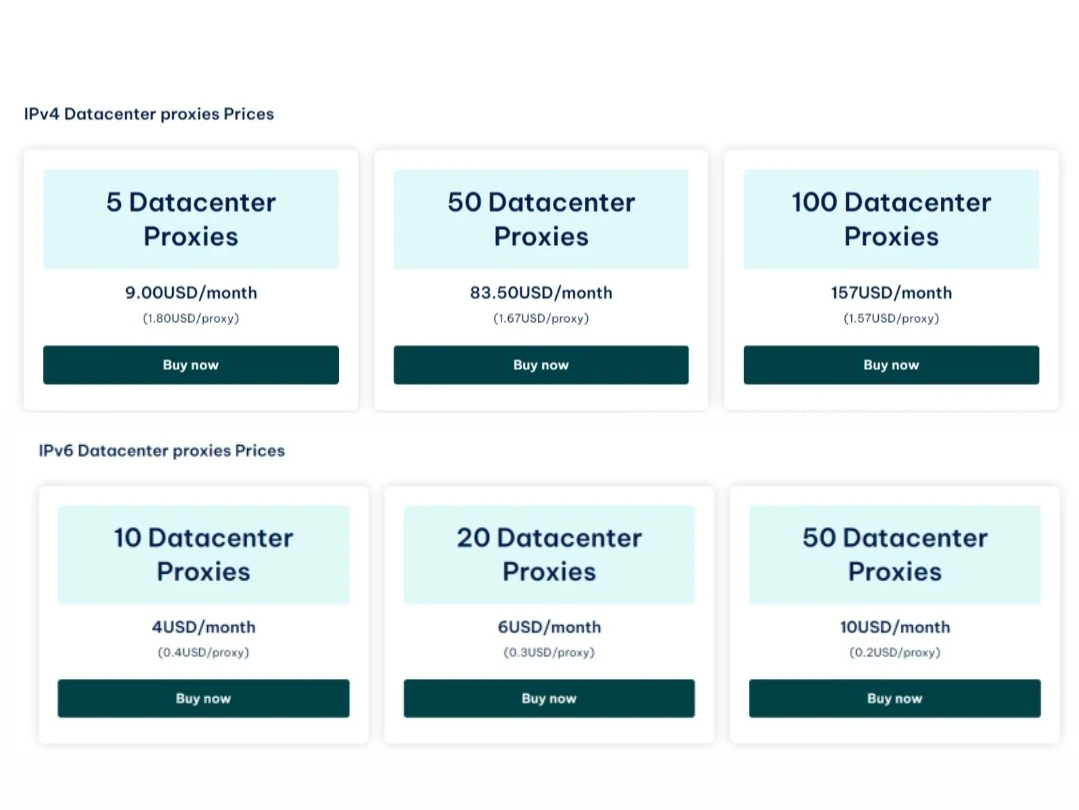The height and width of the screenshot is (810, 1079).
Task: Buy the IPv6 50 proxies 10USD plan
Action: click(x=894, y=698)
